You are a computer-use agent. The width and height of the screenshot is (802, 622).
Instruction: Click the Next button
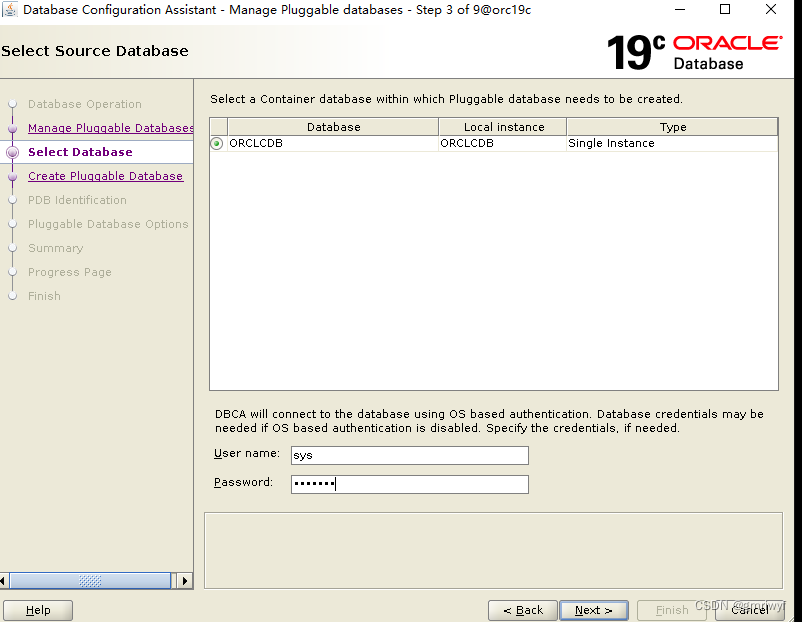[x=594, y=610]
